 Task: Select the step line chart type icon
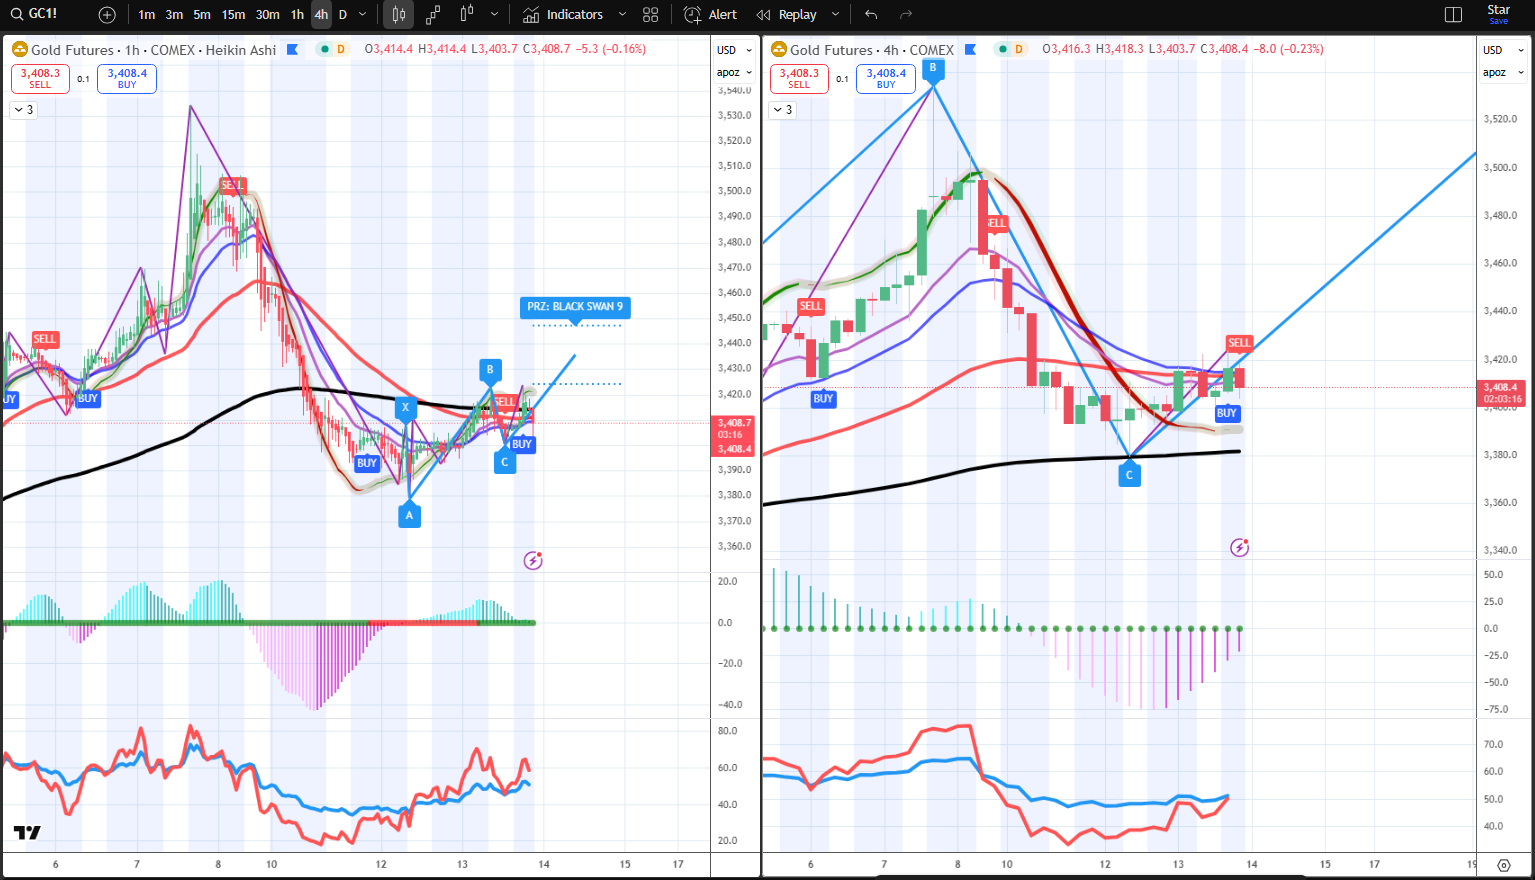tap(433, 15)
